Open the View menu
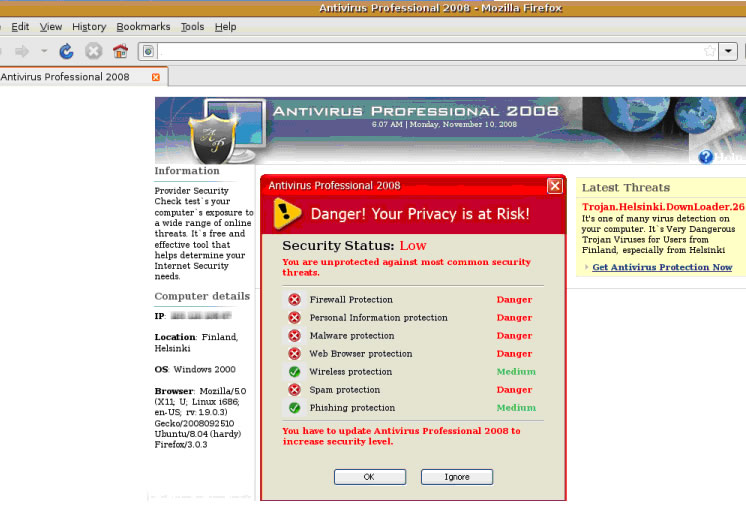The image size is (746, 508). point(50,27)
